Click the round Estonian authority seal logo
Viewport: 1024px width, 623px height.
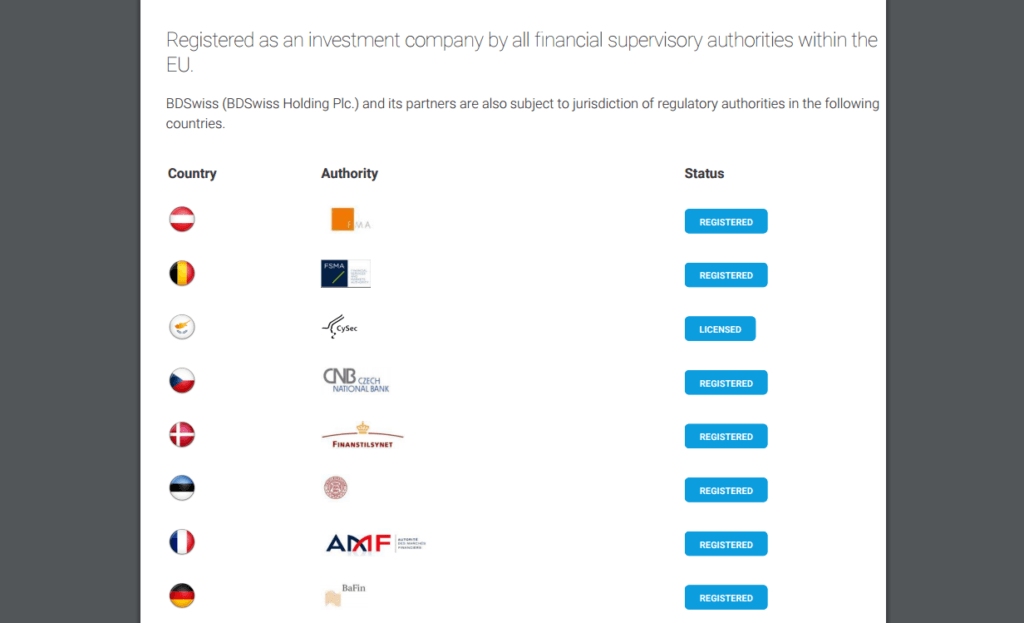[336, 488]
